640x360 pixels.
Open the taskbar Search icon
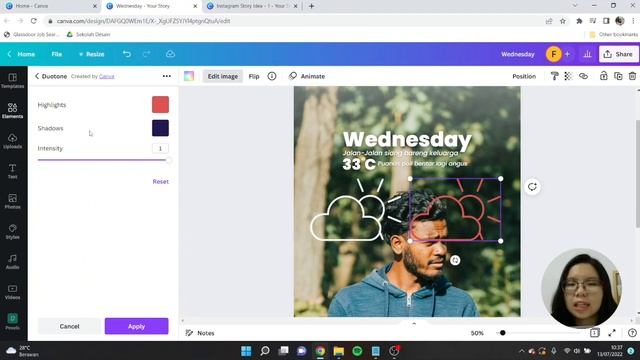click(x=265, y=351)
